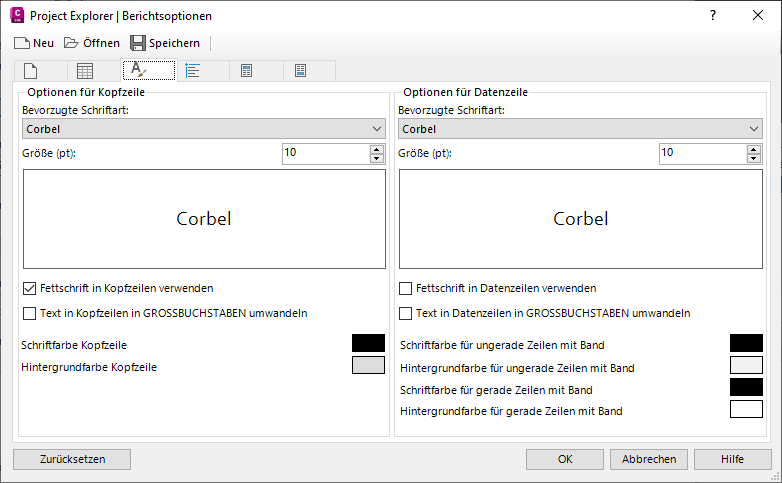Enable GROSSBUCHSTABEN for Kopfzeilen text
Viewport: 782px width, 483px height.
click(x=29, y=313)
